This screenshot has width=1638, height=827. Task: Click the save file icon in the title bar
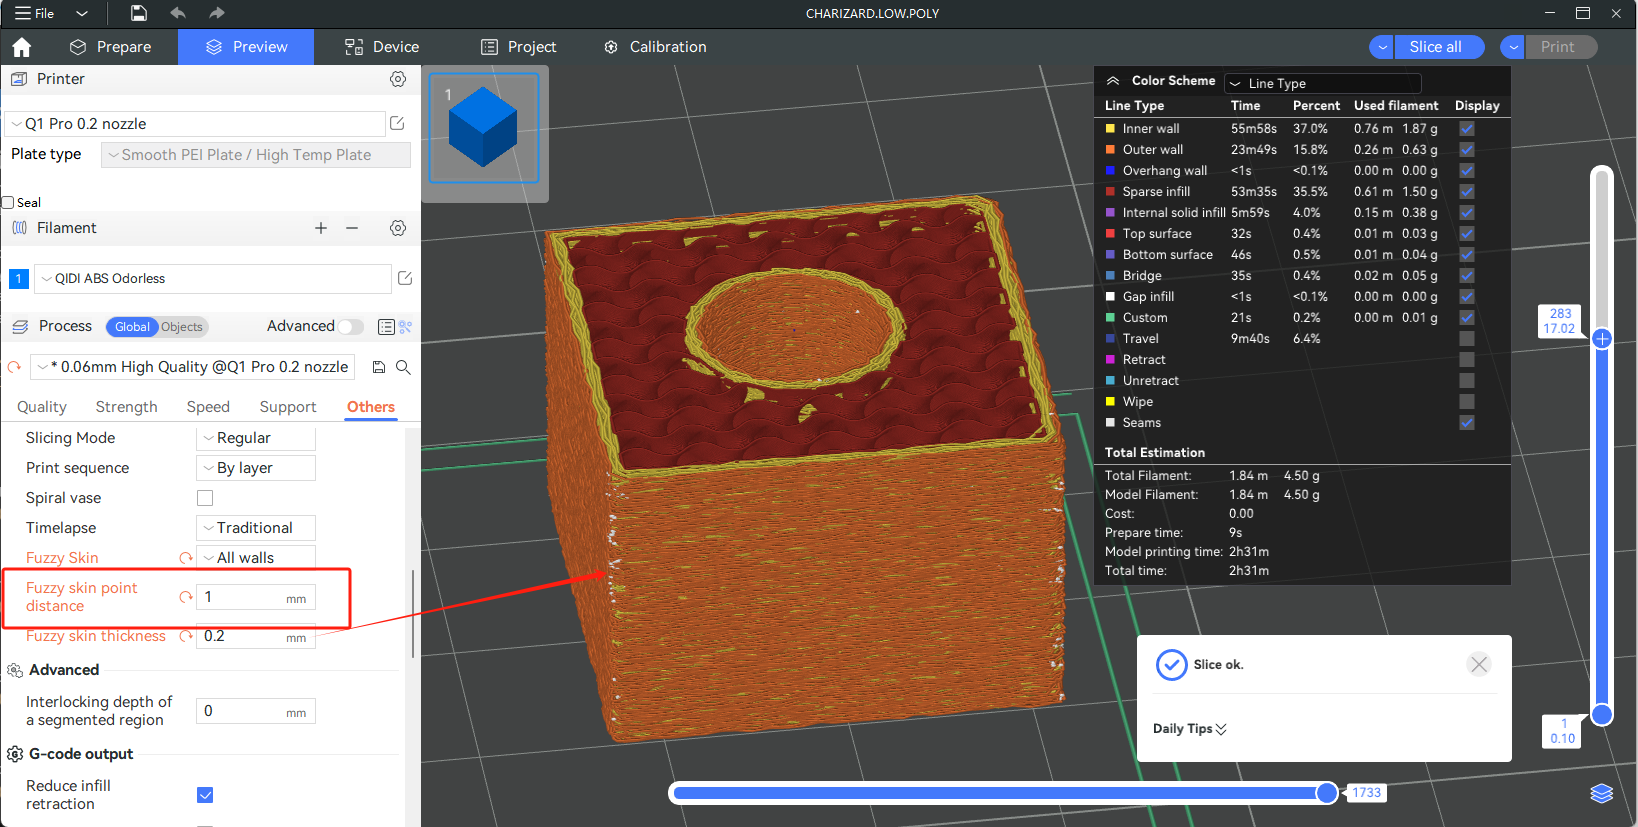click(x=139, y=13)
